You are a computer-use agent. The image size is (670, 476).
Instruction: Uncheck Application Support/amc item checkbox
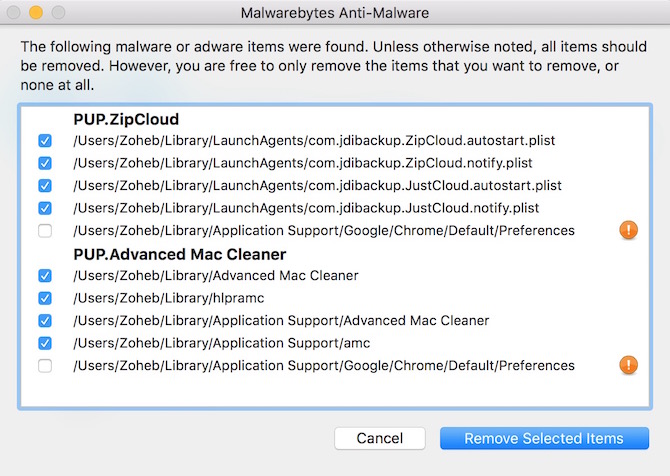pos(45,343)
